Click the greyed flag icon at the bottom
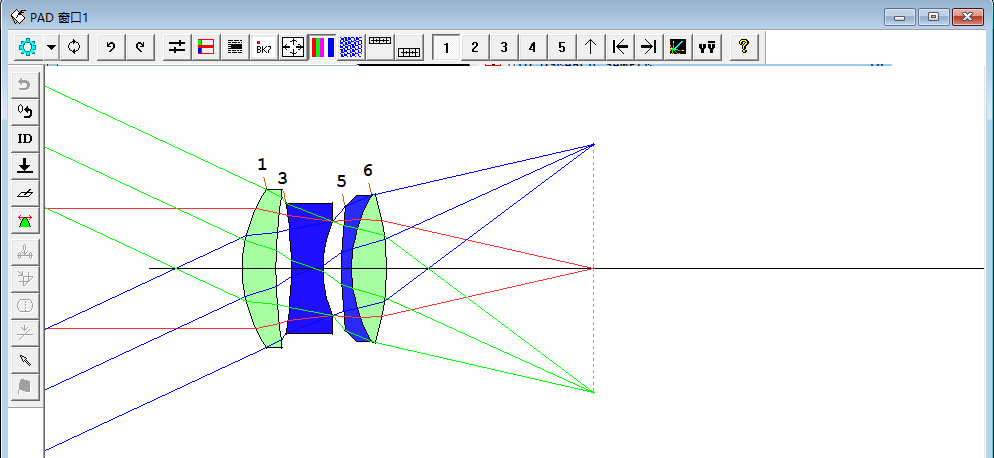 25,386
